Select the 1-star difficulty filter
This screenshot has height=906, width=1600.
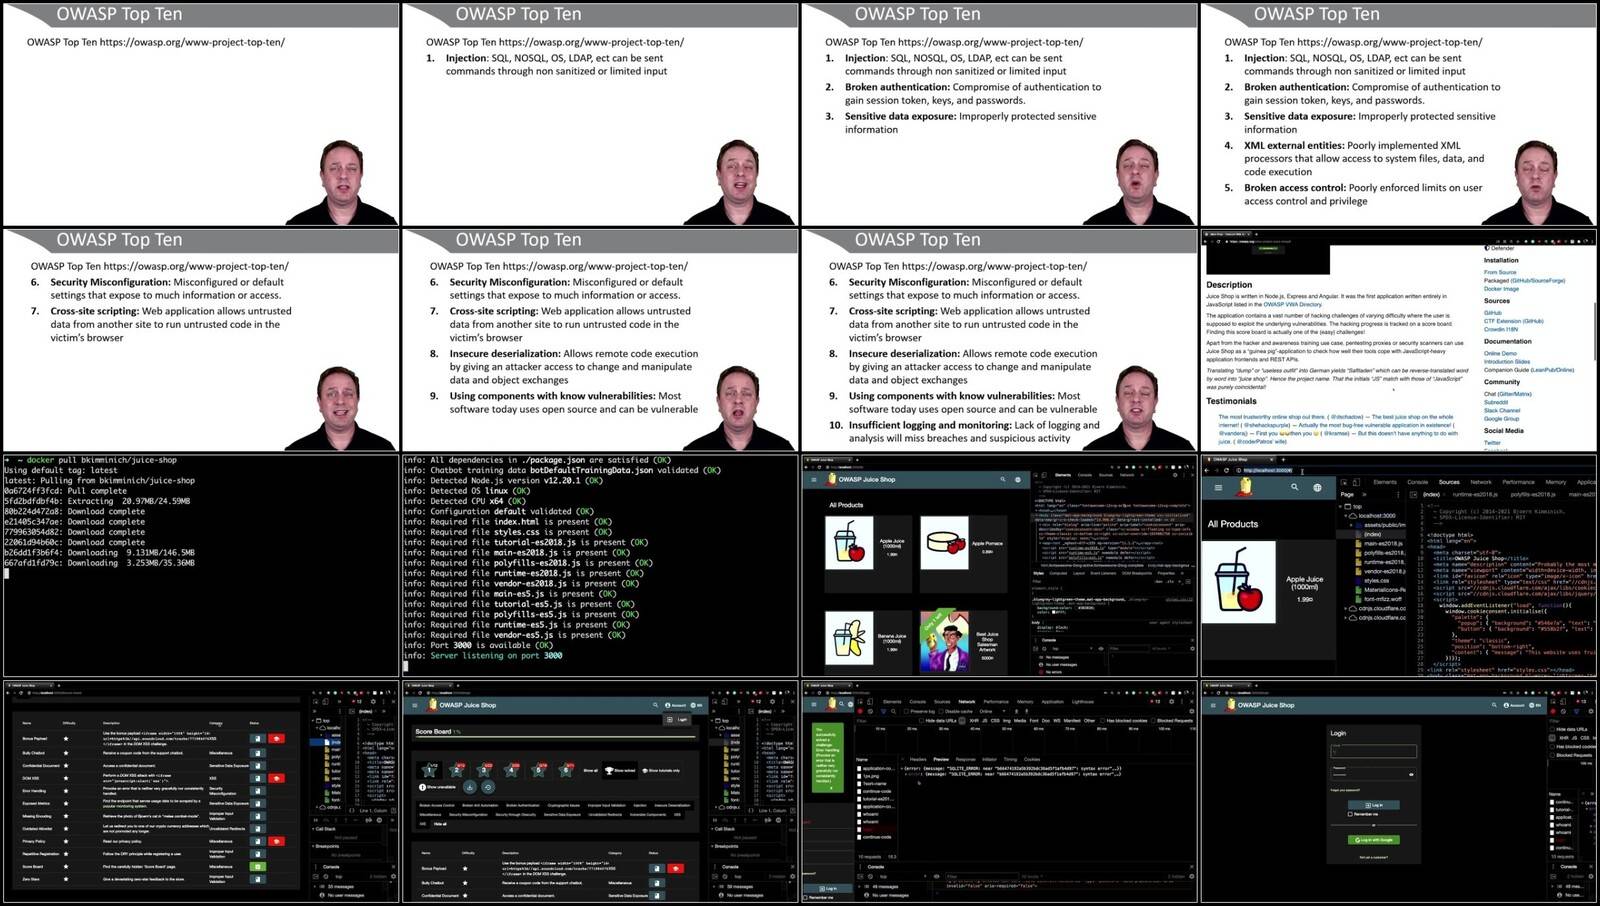[x=430, y=770]
